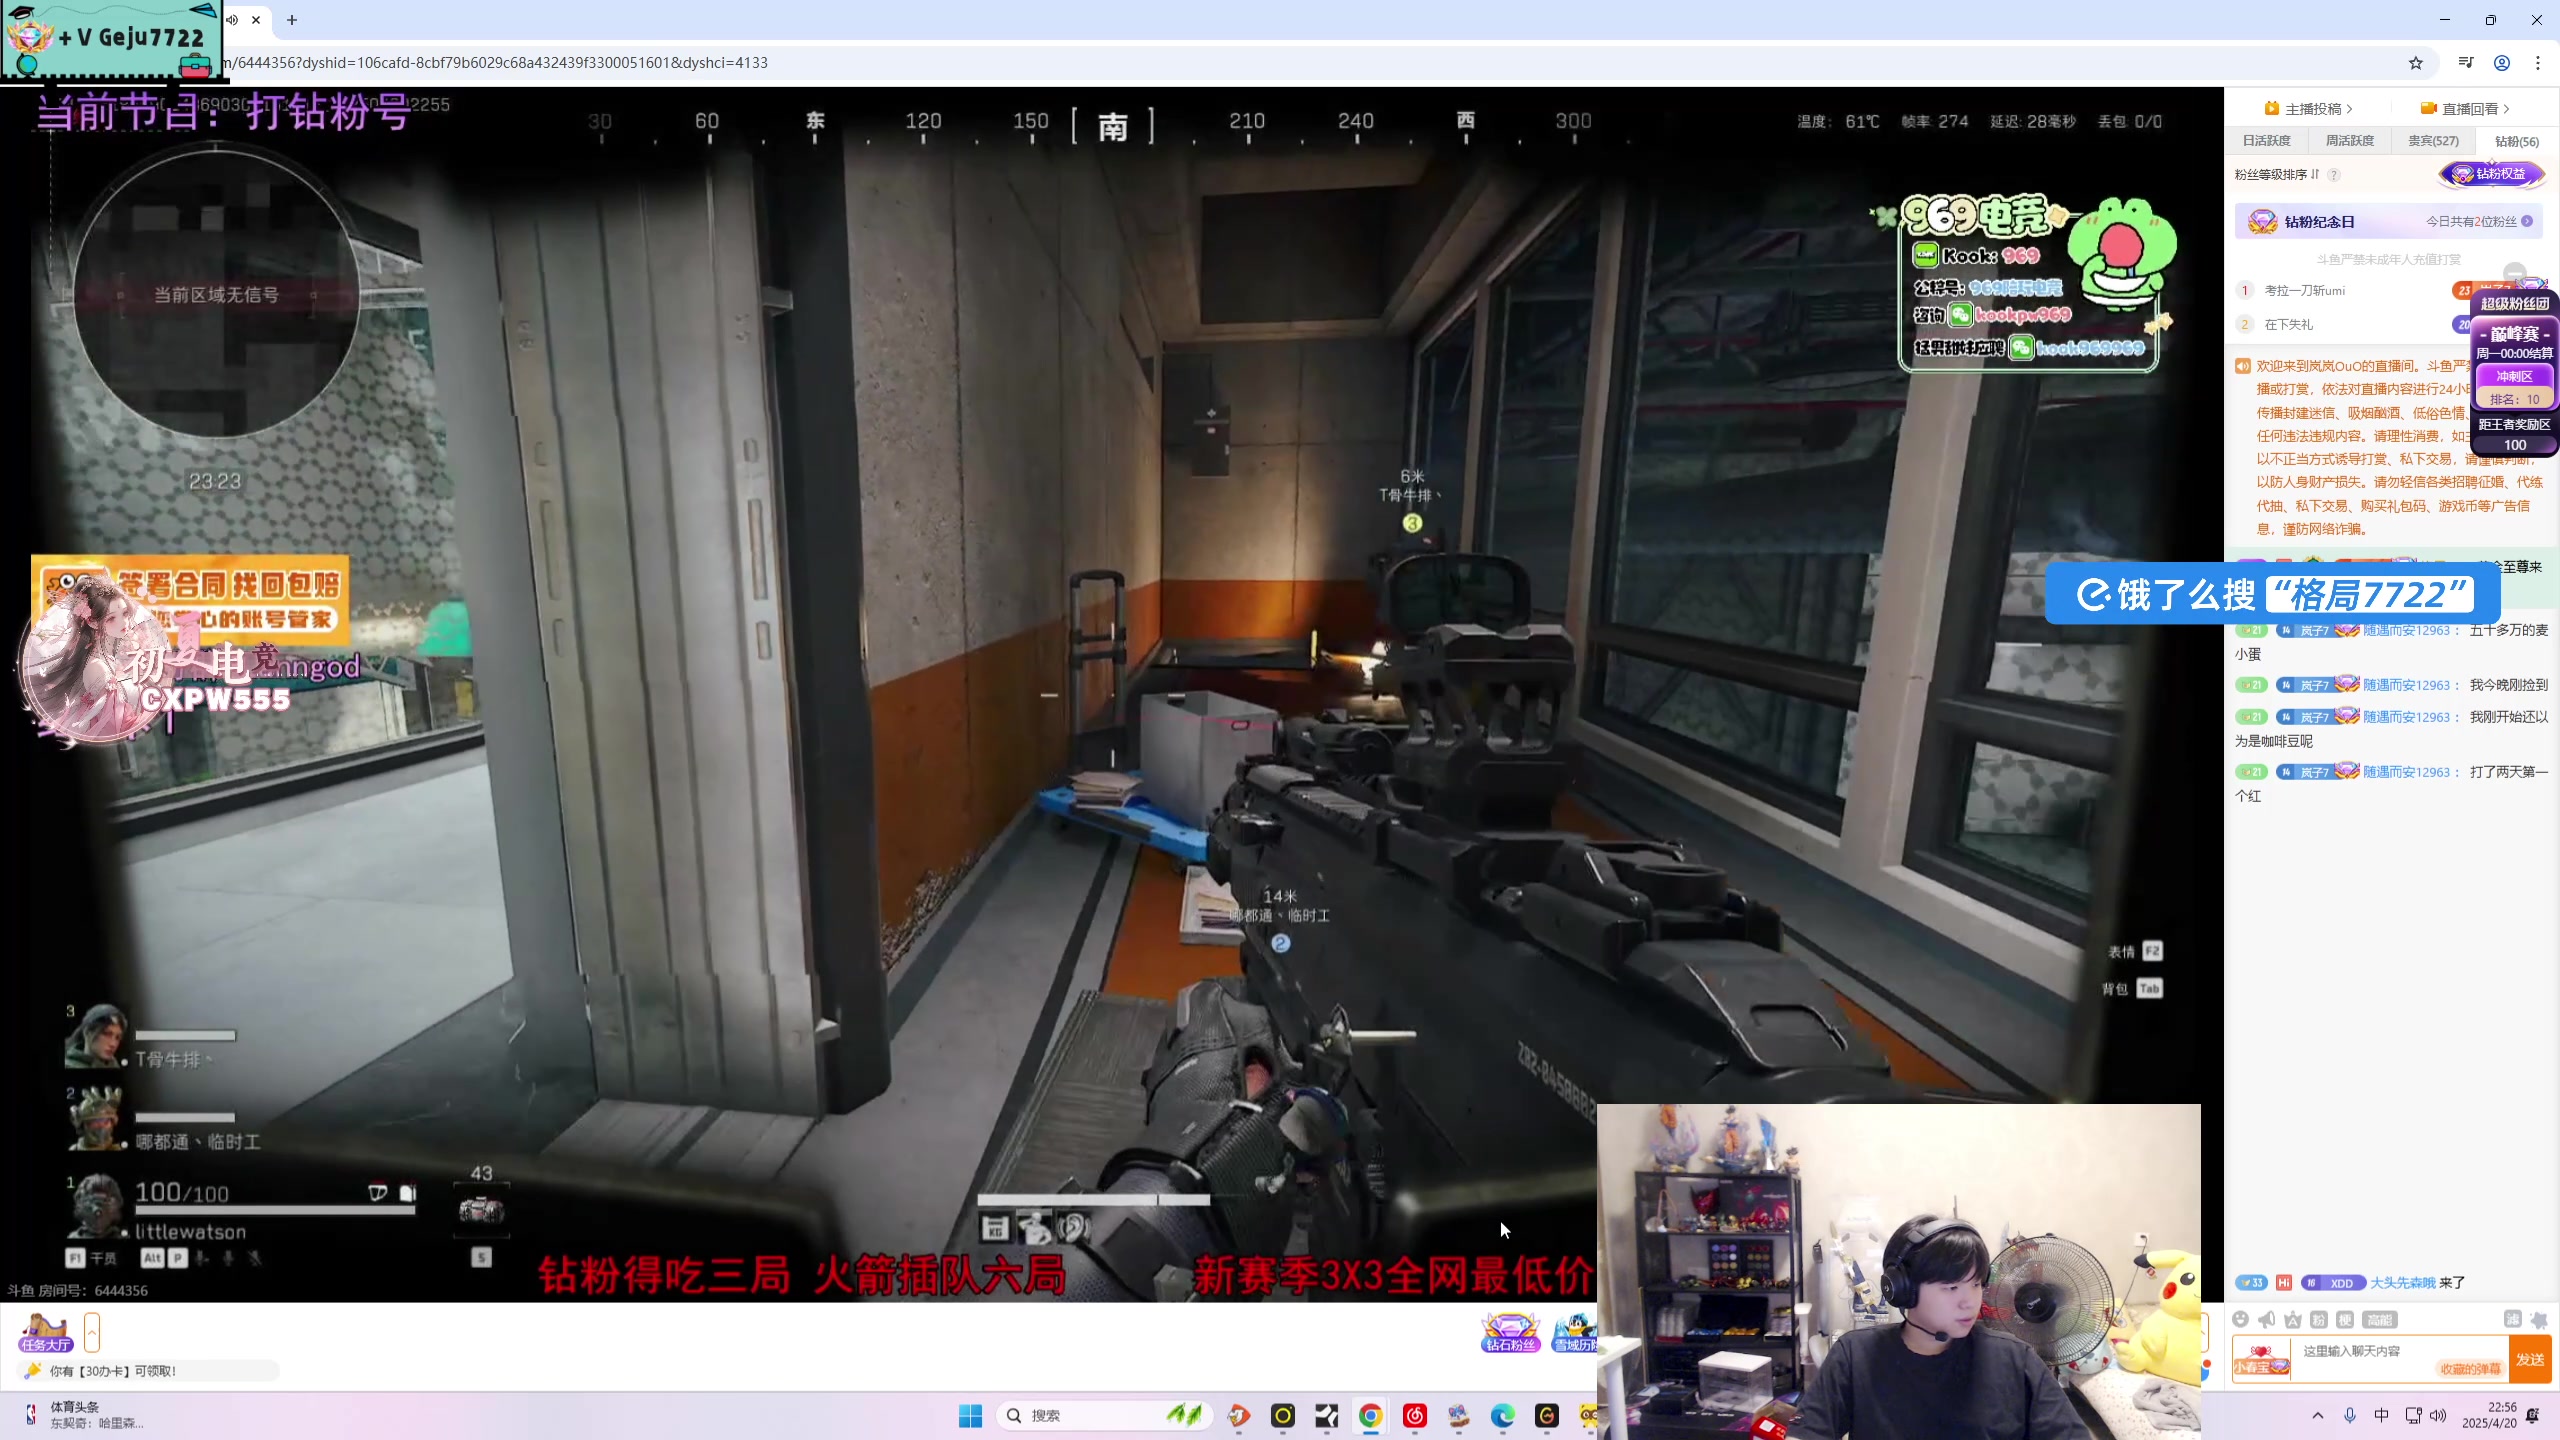Open the volume tray icon

tap(2438, 1415)
